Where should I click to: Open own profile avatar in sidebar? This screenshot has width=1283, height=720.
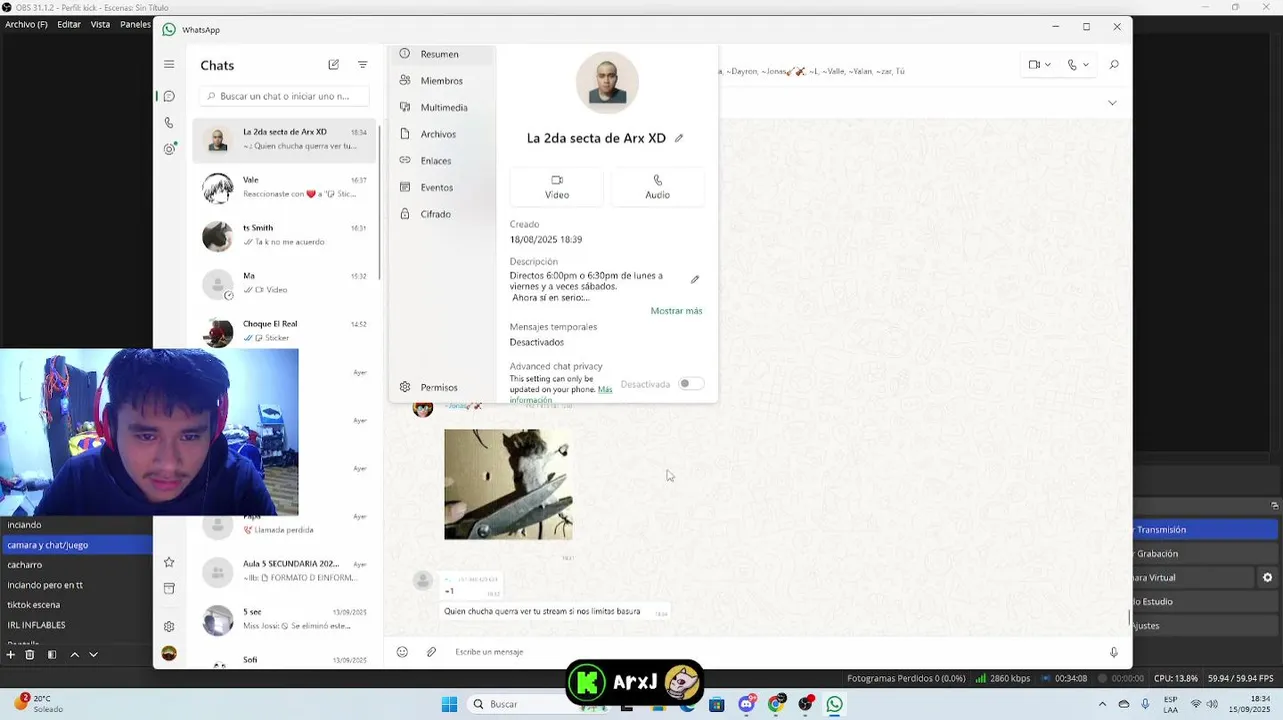169,653
